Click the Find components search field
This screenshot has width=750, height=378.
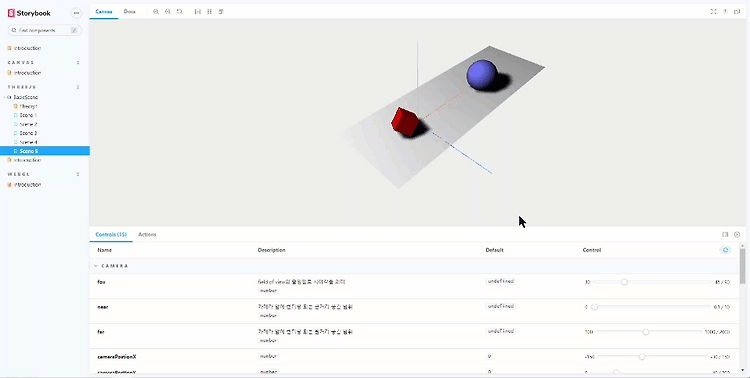[x=44, y=30]
